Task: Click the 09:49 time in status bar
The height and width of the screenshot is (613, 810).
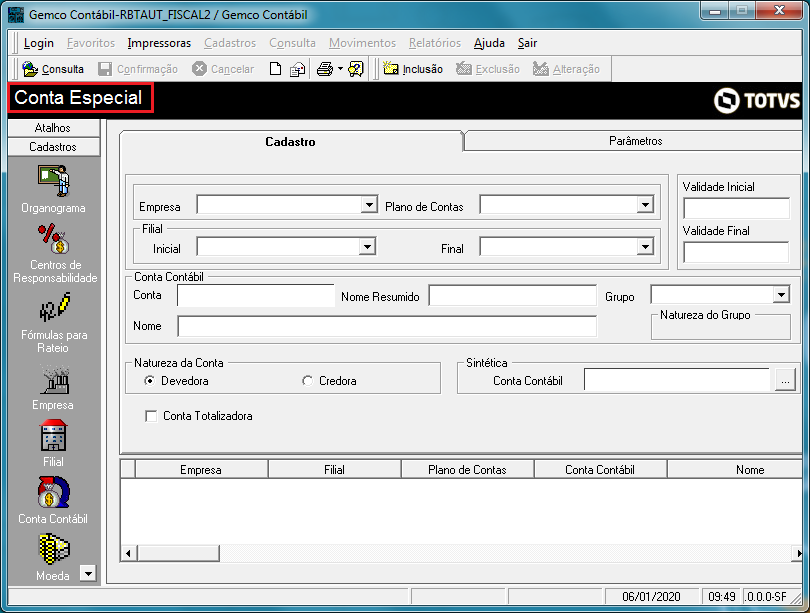Action: [722, 597]
